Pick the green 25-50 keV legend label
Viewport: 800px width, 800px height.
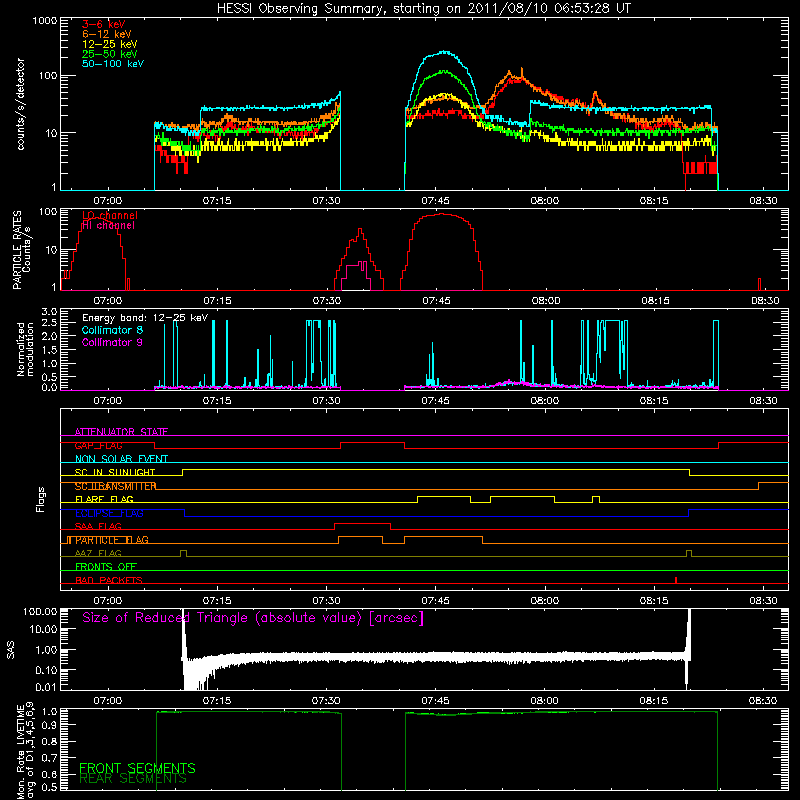[x=110, y=54]
